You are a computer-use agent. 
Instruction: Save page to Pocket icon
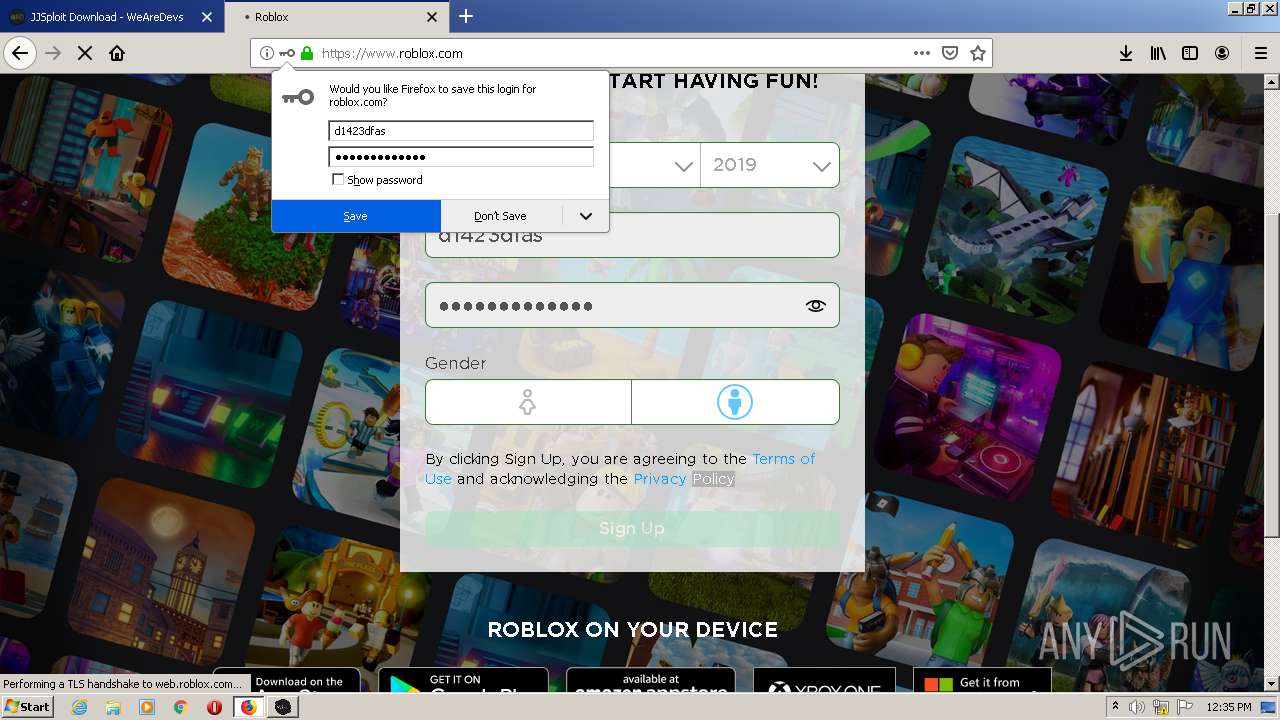950,53
